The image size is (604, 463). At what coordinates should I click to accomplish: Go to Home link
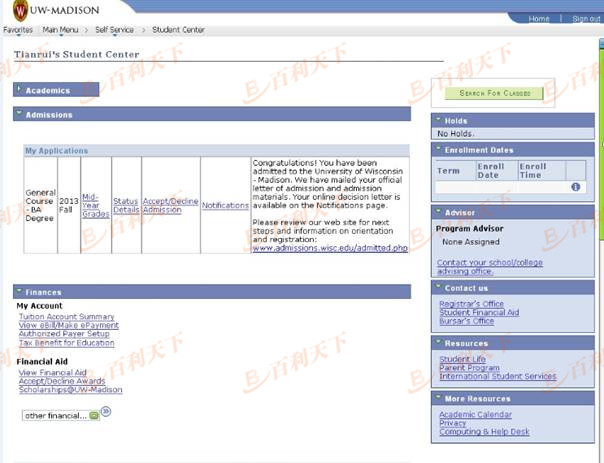click(x=539, y=18)
